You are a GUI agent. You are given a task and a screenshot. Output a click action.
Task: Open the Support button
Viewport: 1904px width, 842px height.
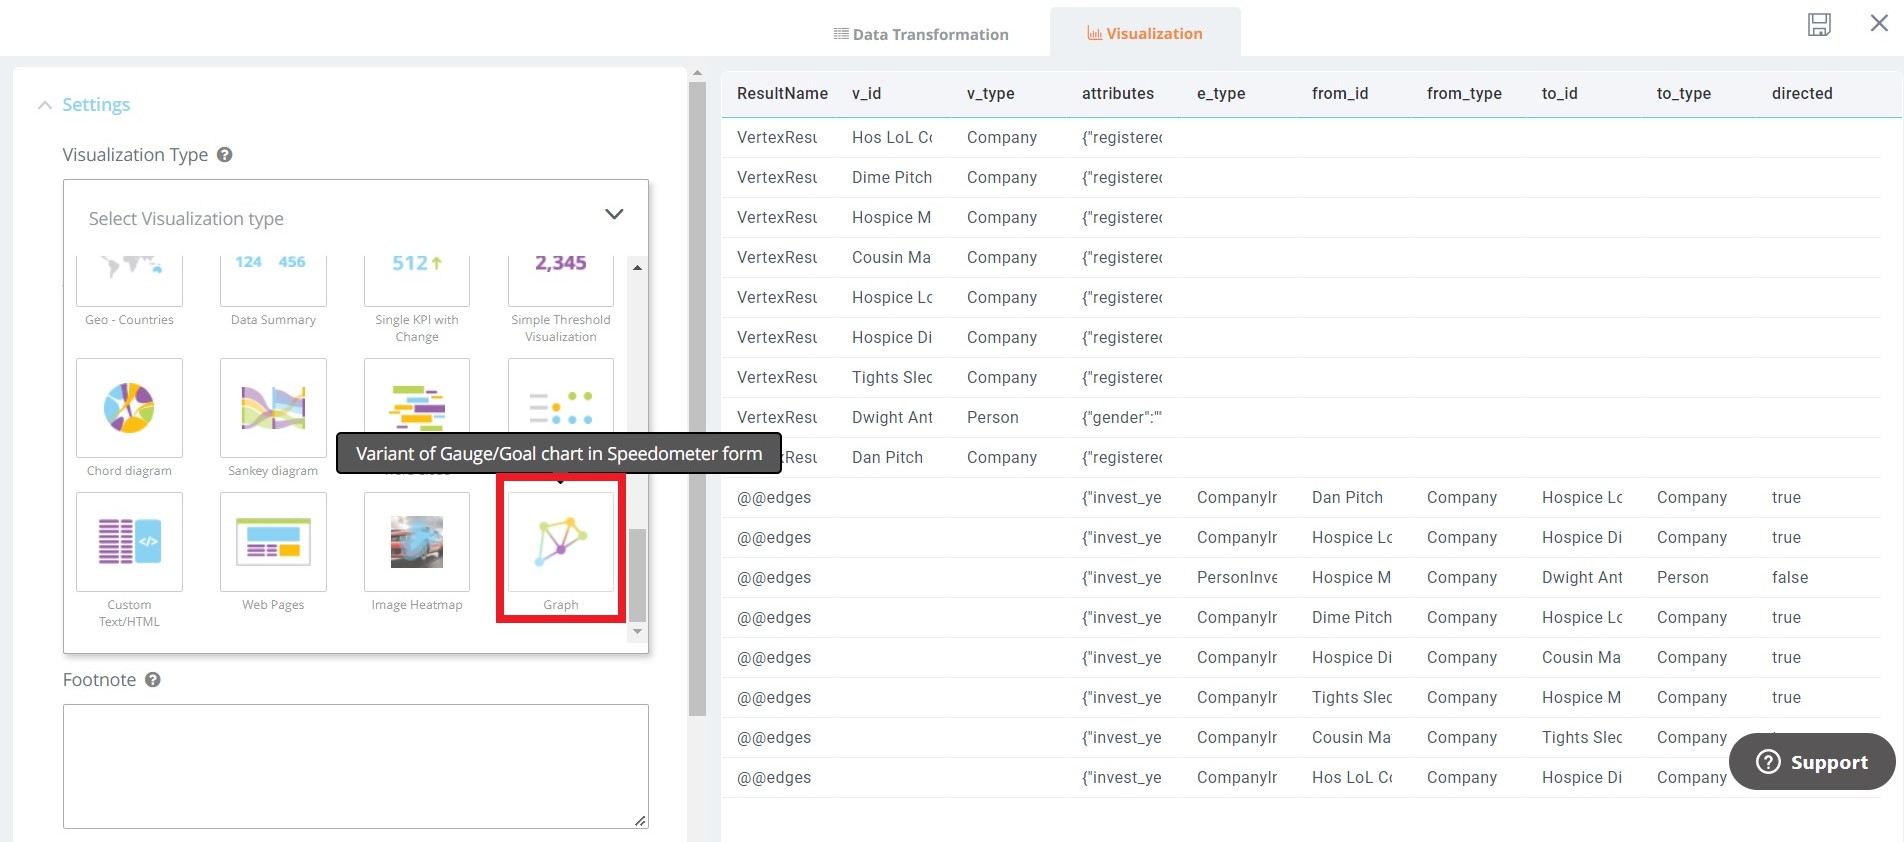(x=1812, y=762)
